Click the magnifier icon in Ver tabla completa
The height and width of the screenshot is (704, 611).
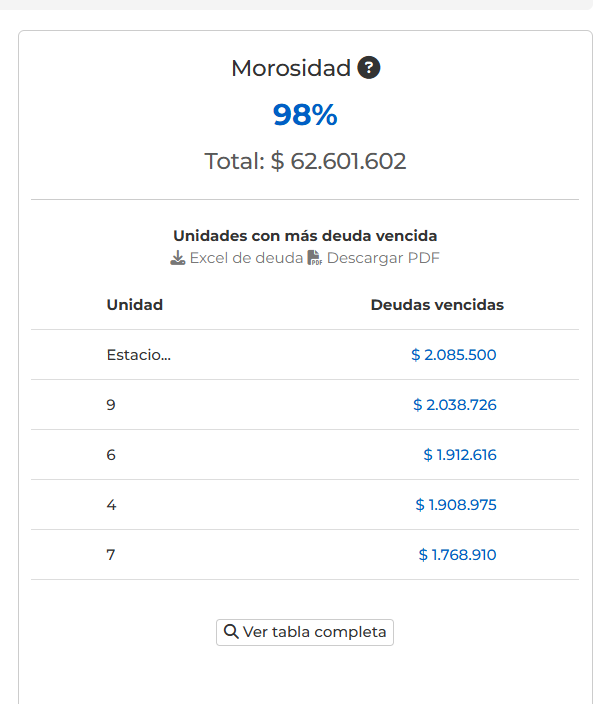click(231, 631)
